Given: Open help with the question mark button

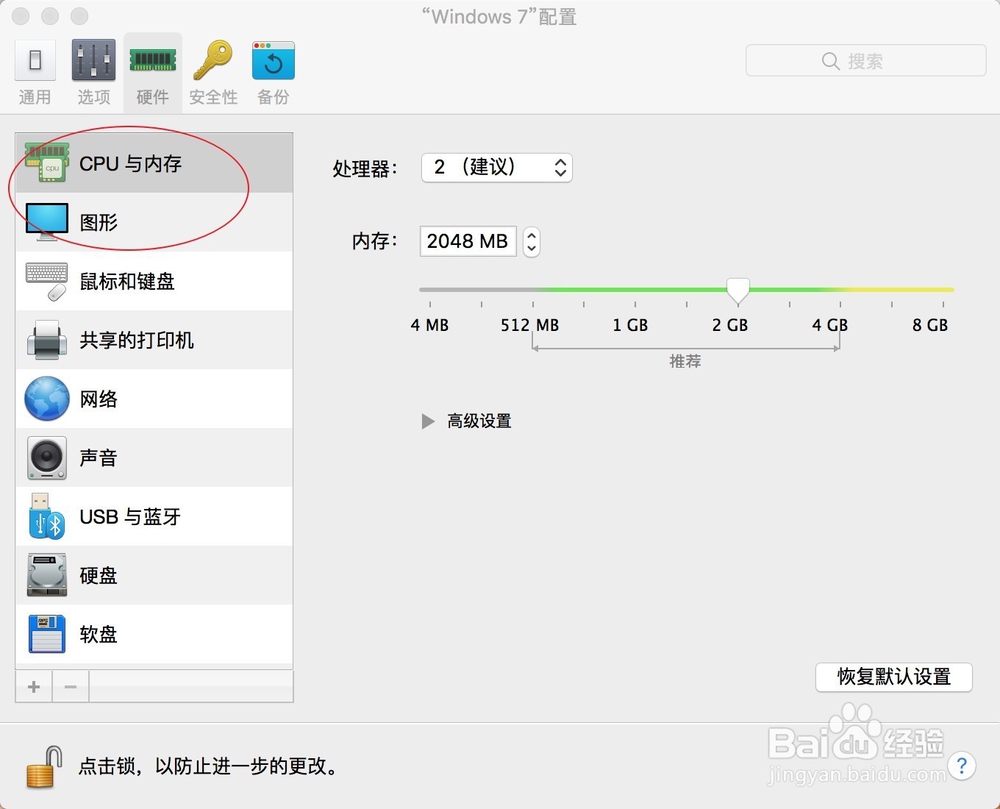Looking at the screenshot, I should point(962,765).
